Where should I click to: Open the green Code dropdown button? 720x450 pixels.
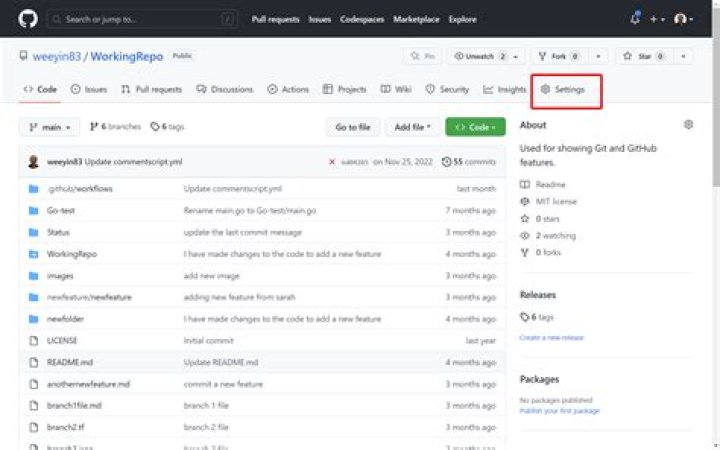(475, 127)
